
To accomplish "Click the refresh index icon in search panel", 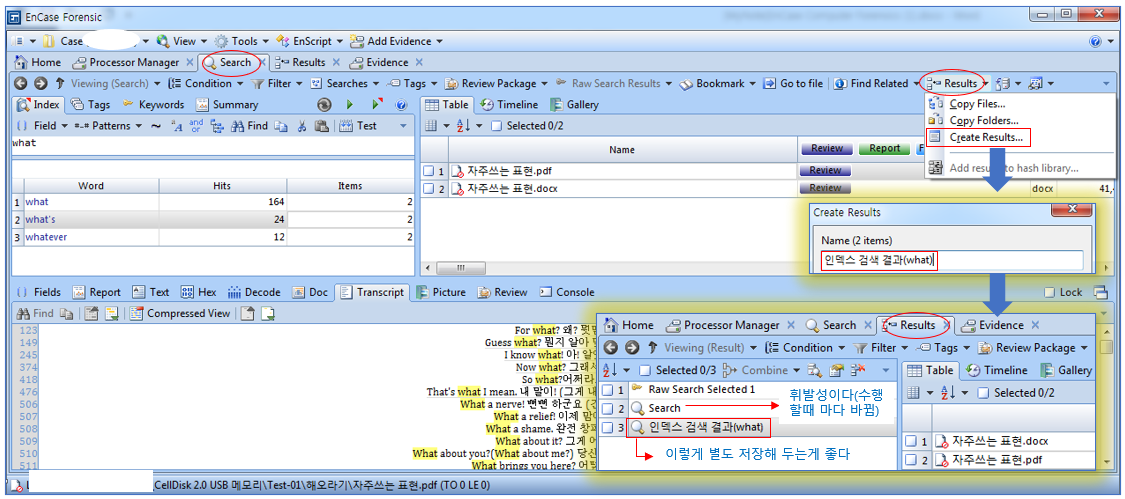I will point(325,105).
